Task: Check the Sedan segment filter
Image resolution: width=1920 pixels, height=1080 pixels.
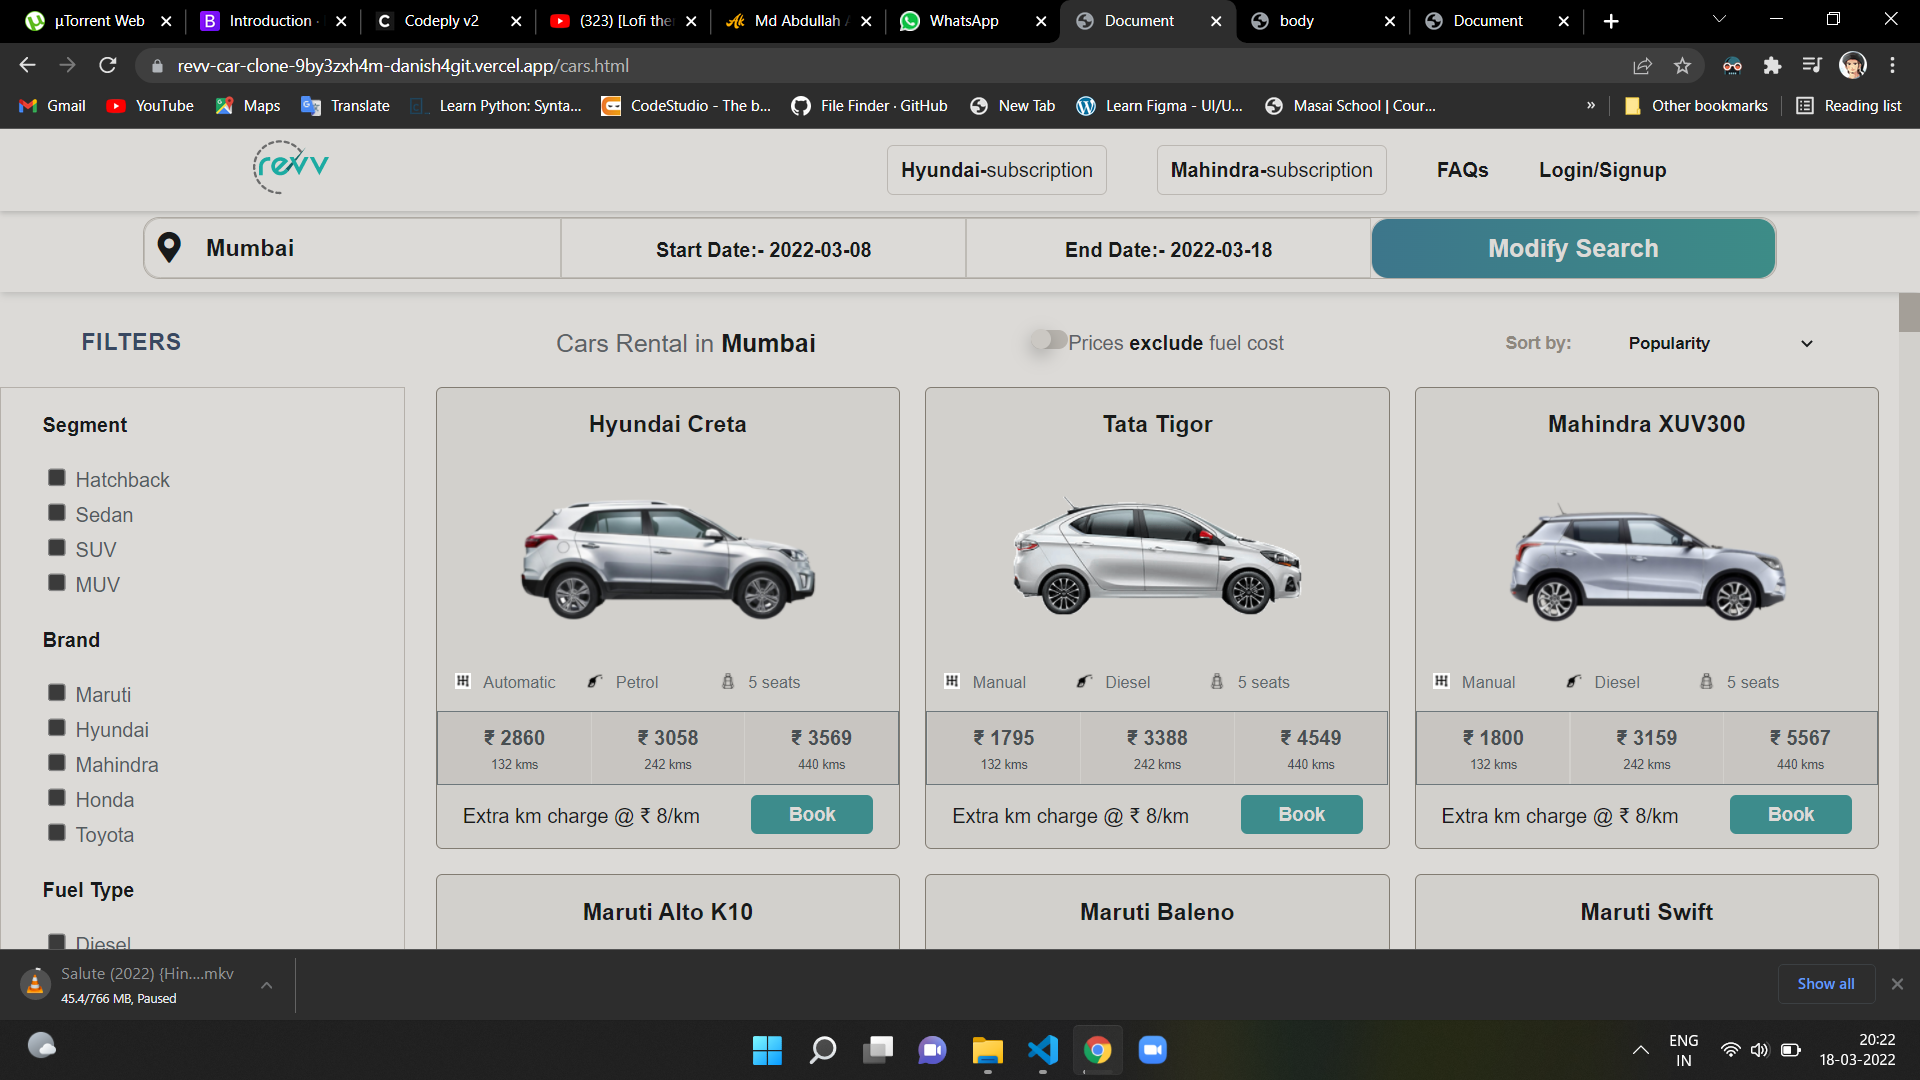Action: (57, 513)
